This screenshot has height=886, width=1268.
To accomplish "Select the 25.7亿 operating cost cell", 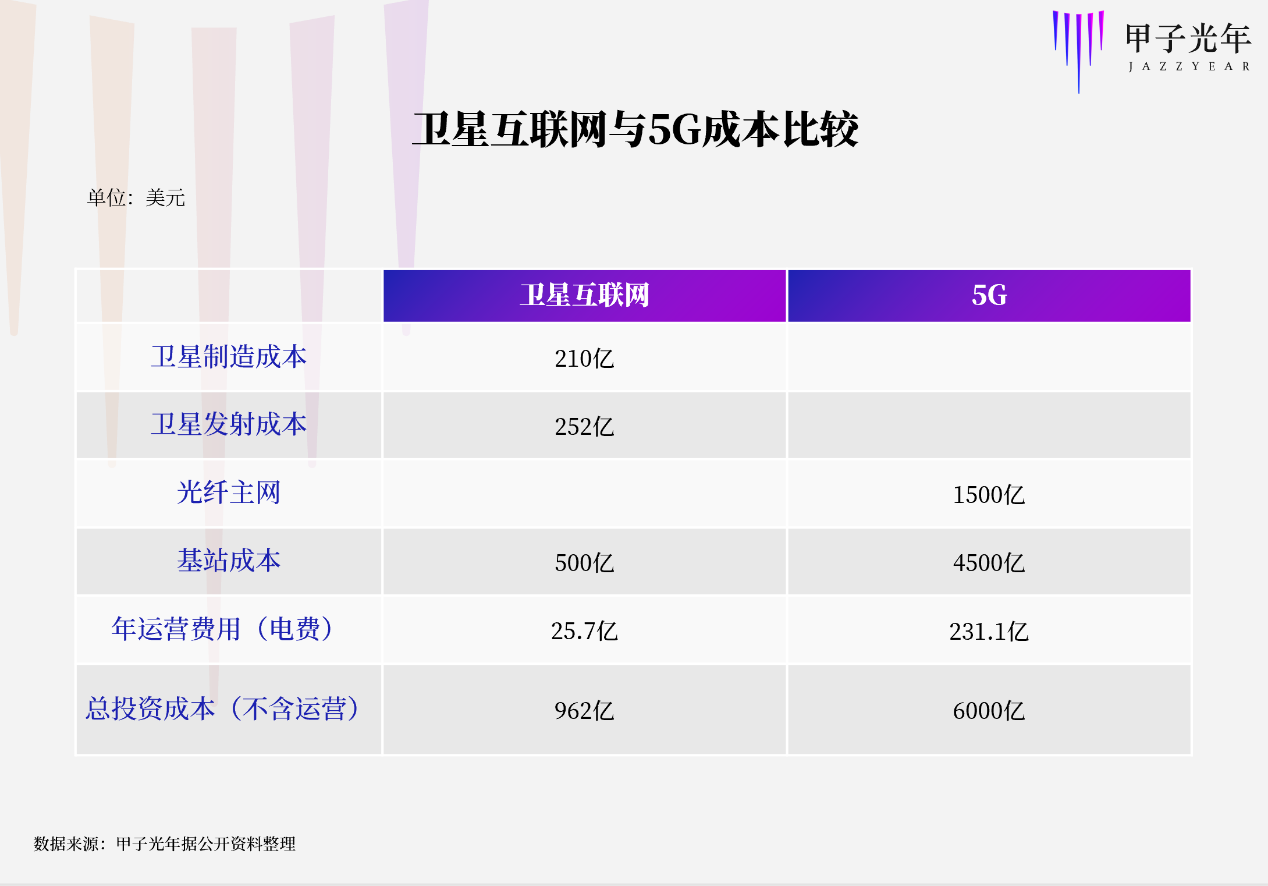I will [x=584, y=632].
